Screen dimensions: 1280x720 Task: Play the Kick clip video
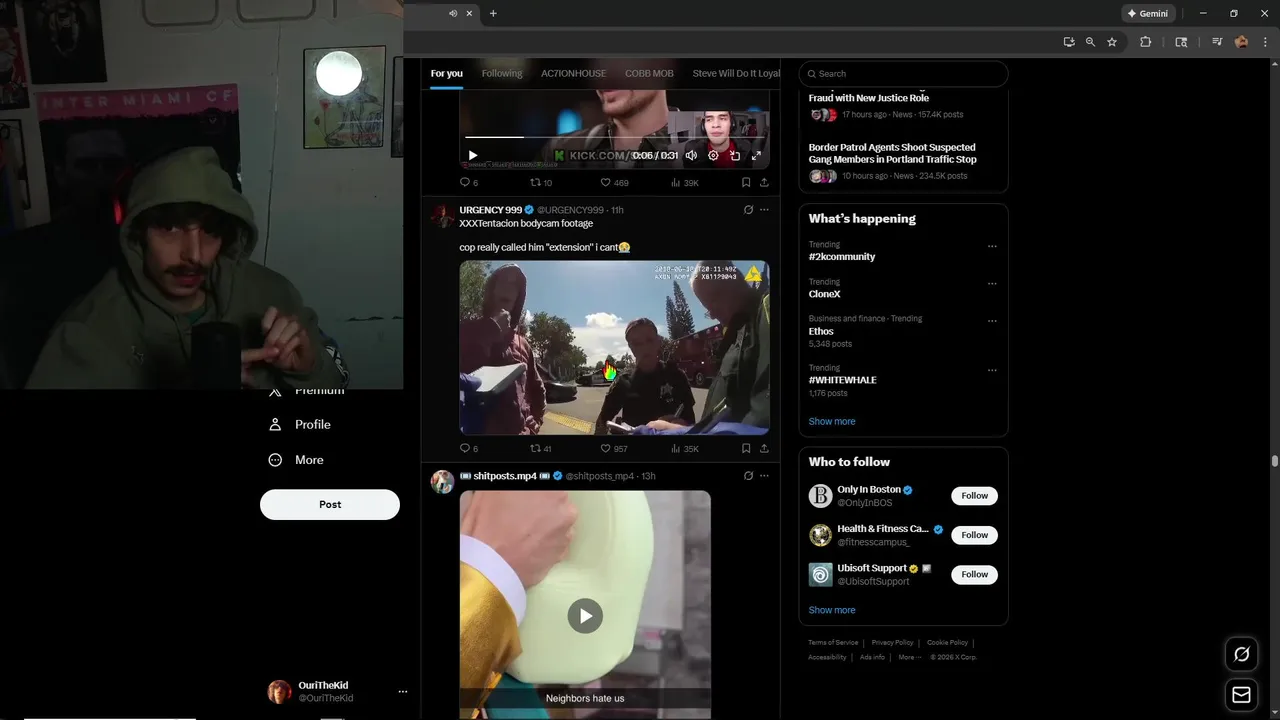click(473, 156)
